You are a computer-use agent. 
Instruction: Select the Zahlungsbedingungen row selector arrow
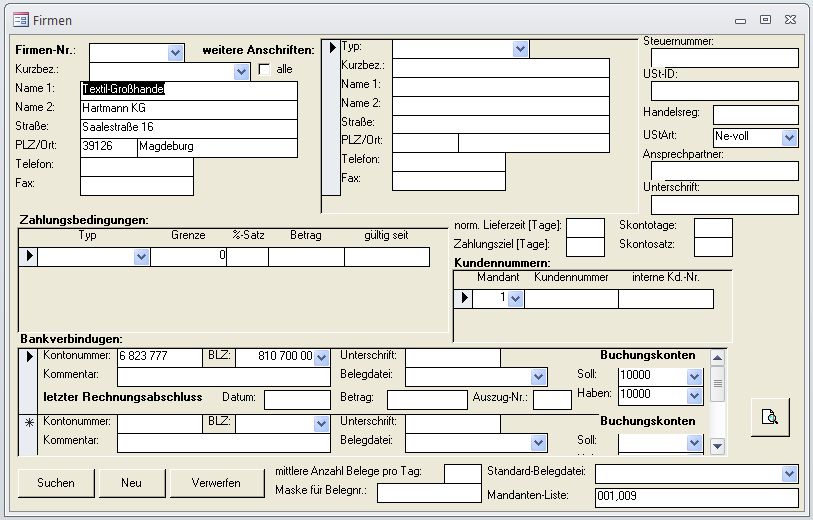pos(28,257)
